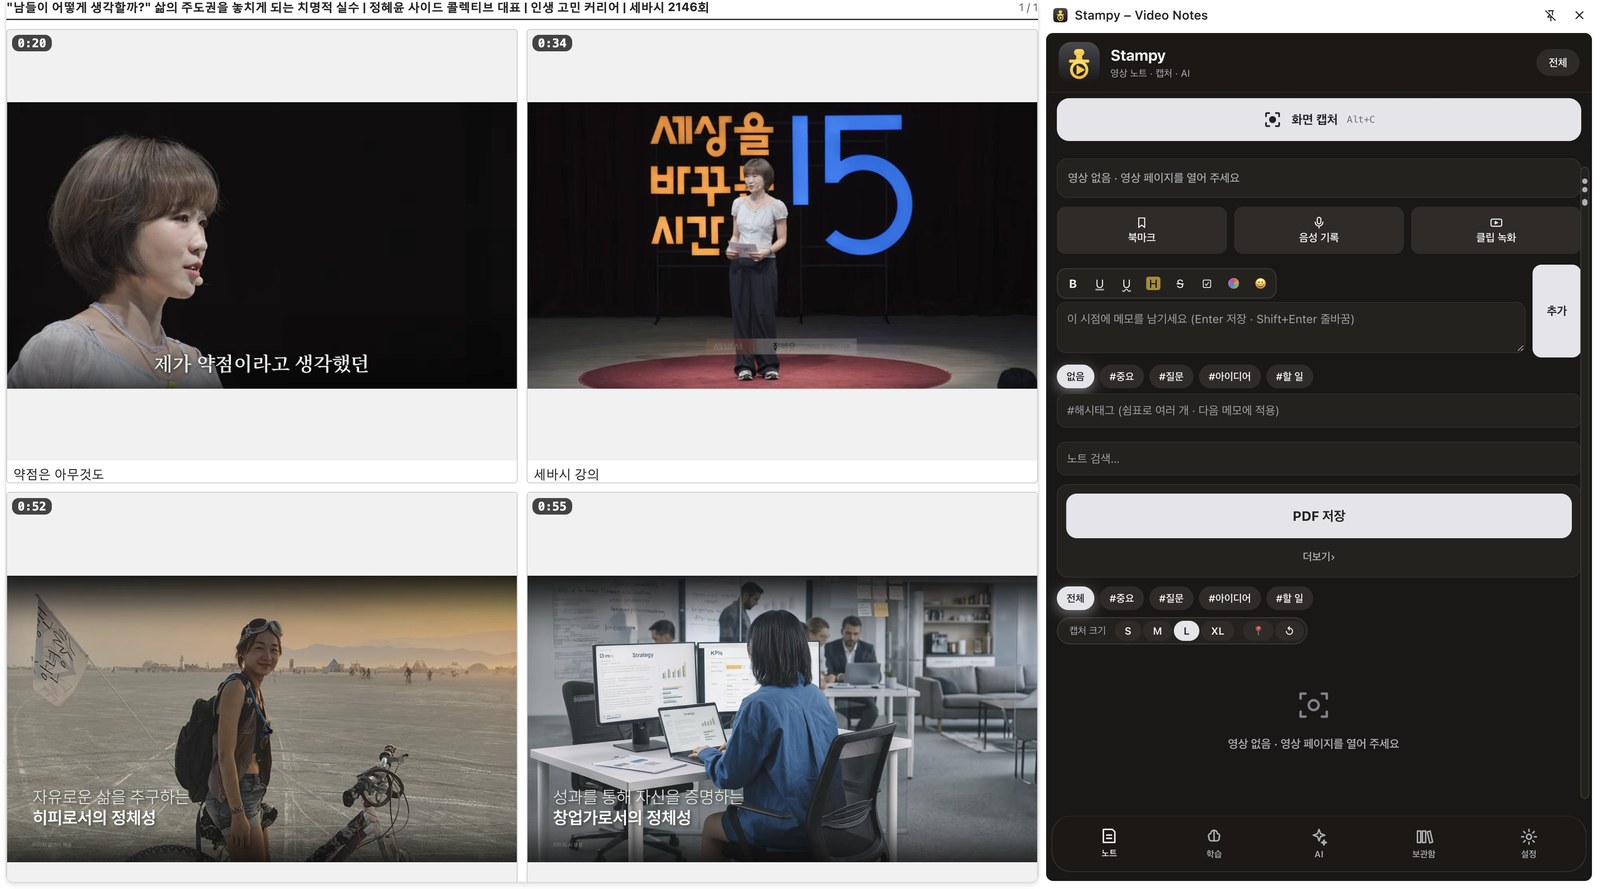Image resolution: width=1600 pixels, height=889 pixels.
Task: Select capture size S
Action: [1128, 631]
